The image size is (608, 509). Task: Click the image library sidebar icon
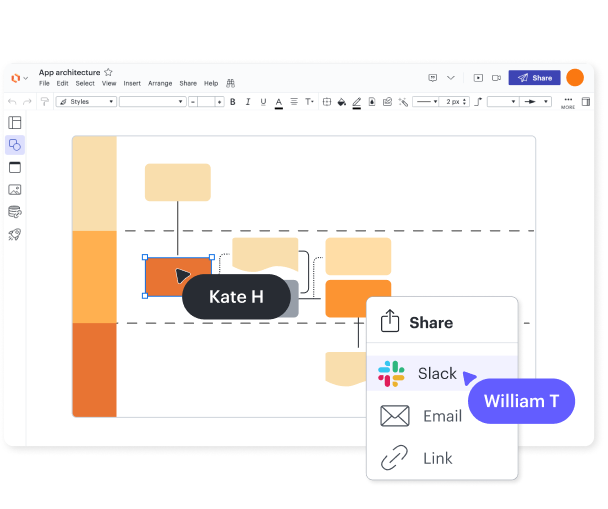(x=15, y=189)
